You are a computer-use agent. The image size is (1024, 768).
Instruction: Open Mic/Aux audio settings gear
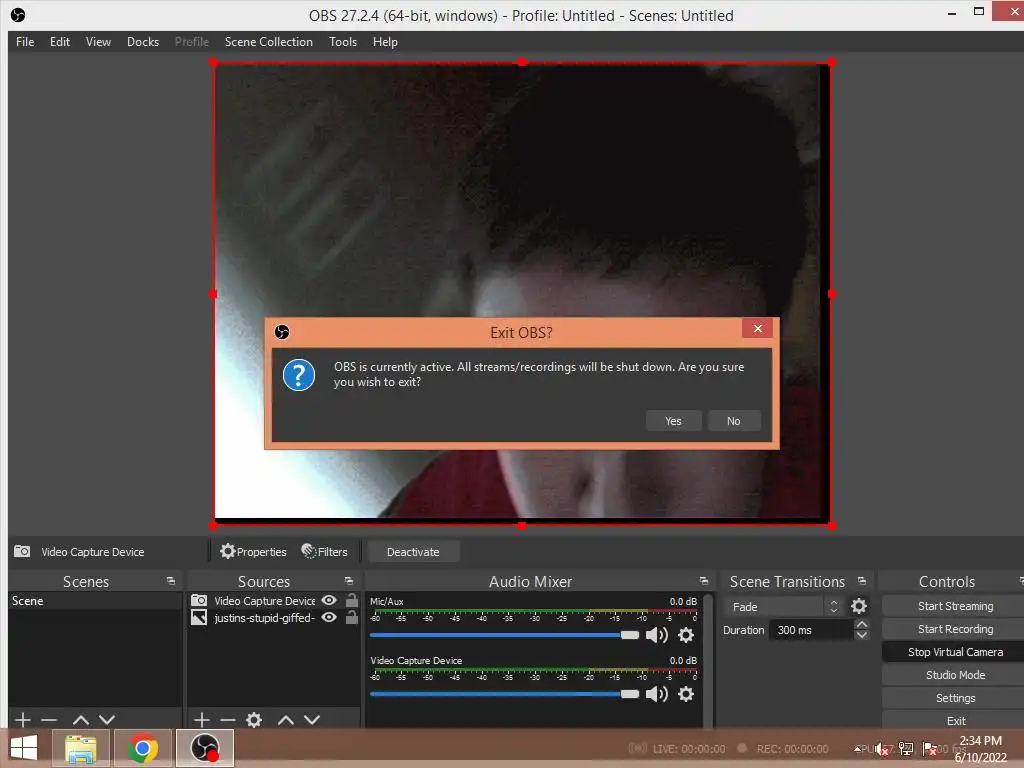686,635
